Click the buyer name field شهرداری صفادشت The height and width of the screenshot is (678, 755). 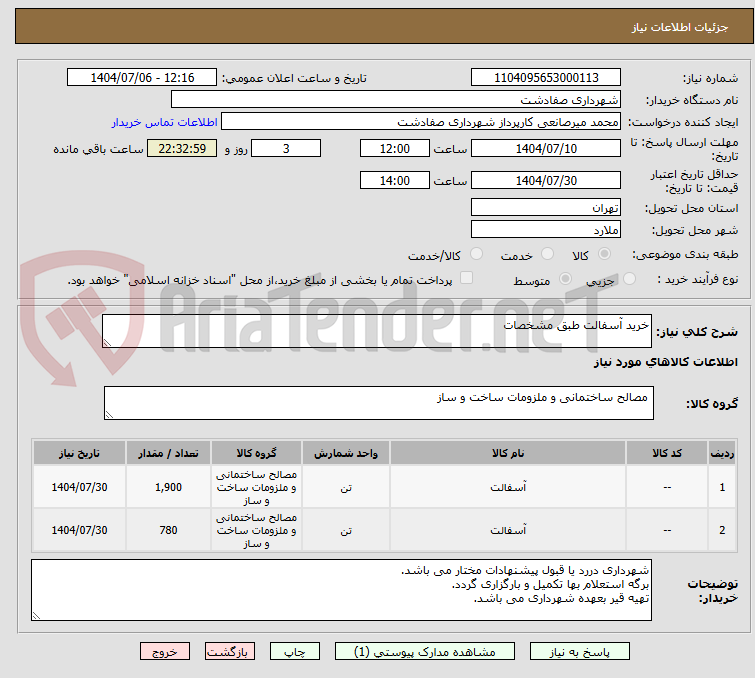tap(396, 100)
